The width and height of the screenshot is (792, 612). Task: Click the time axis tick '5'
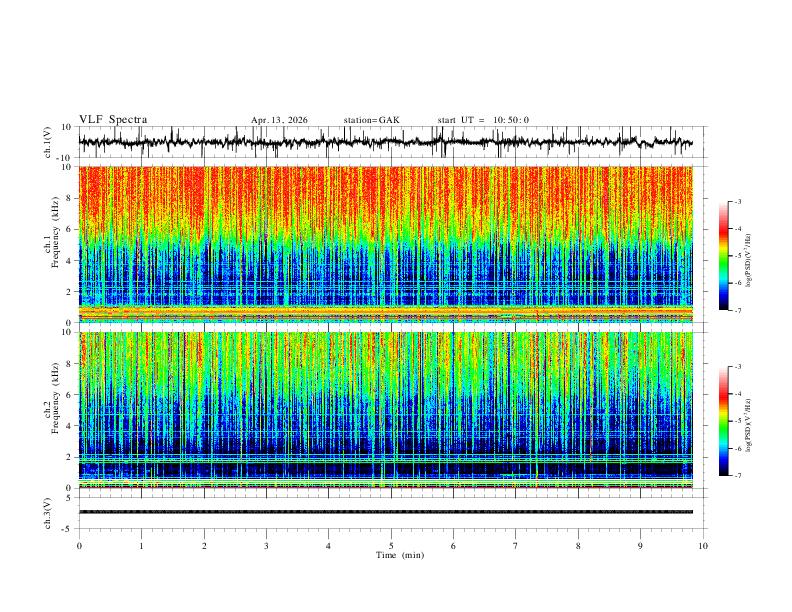click(391, 546)
